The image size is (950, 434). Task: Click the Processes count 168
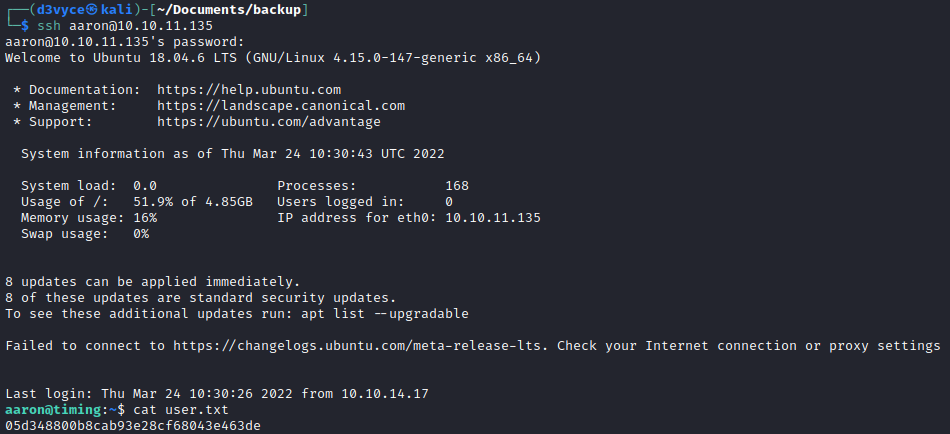(457, 186)
